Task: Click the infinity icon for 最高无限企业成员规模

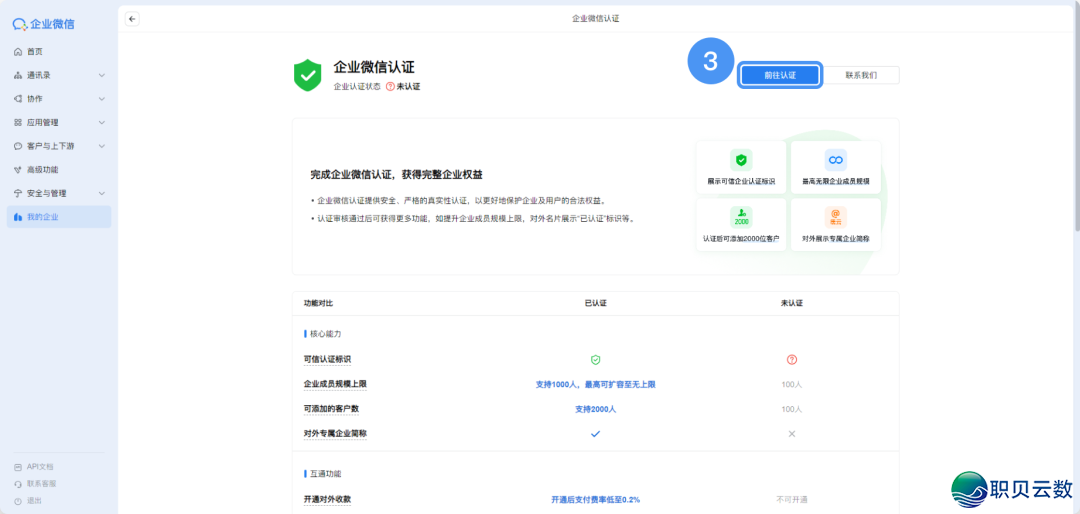Action: 835,160
